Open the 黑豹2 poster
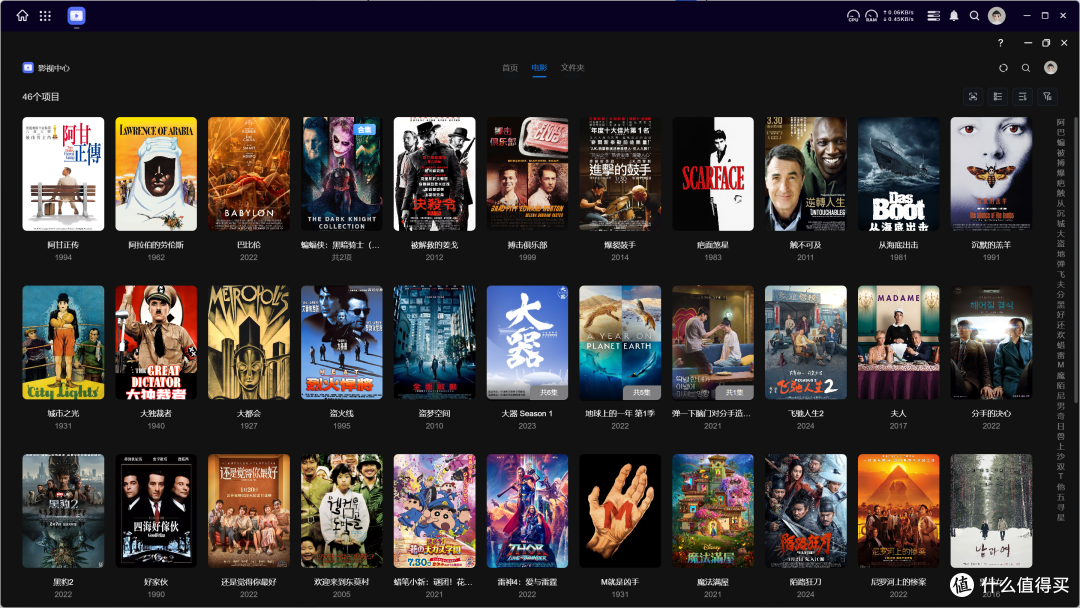Screen dimensions: 1080x608 click(x=63, y=511)
